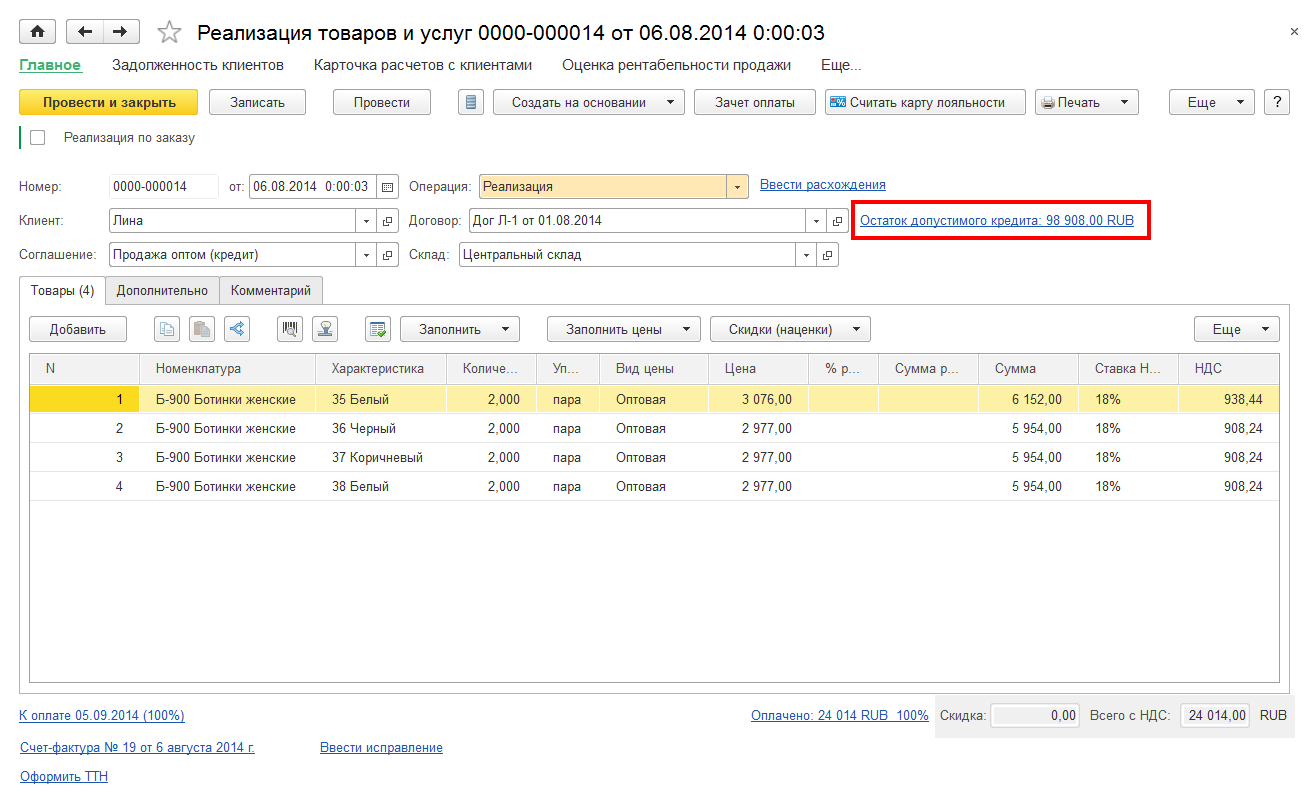
Task: Click the Скидка amount field
Action: point(1035,715)
